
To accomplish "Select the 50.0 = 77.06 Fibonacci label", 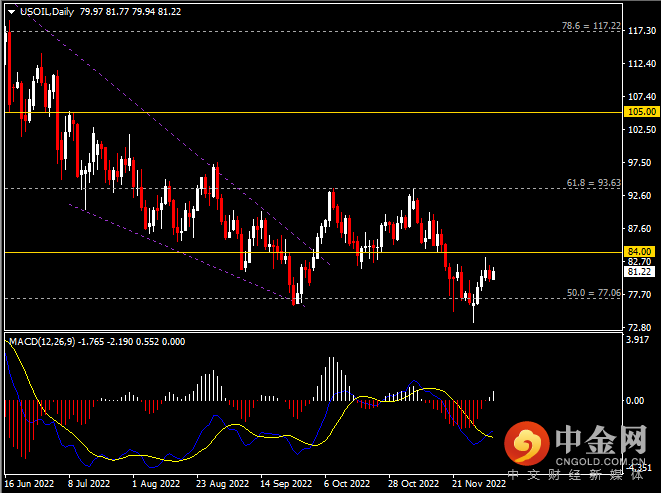I will coord(593,293).
